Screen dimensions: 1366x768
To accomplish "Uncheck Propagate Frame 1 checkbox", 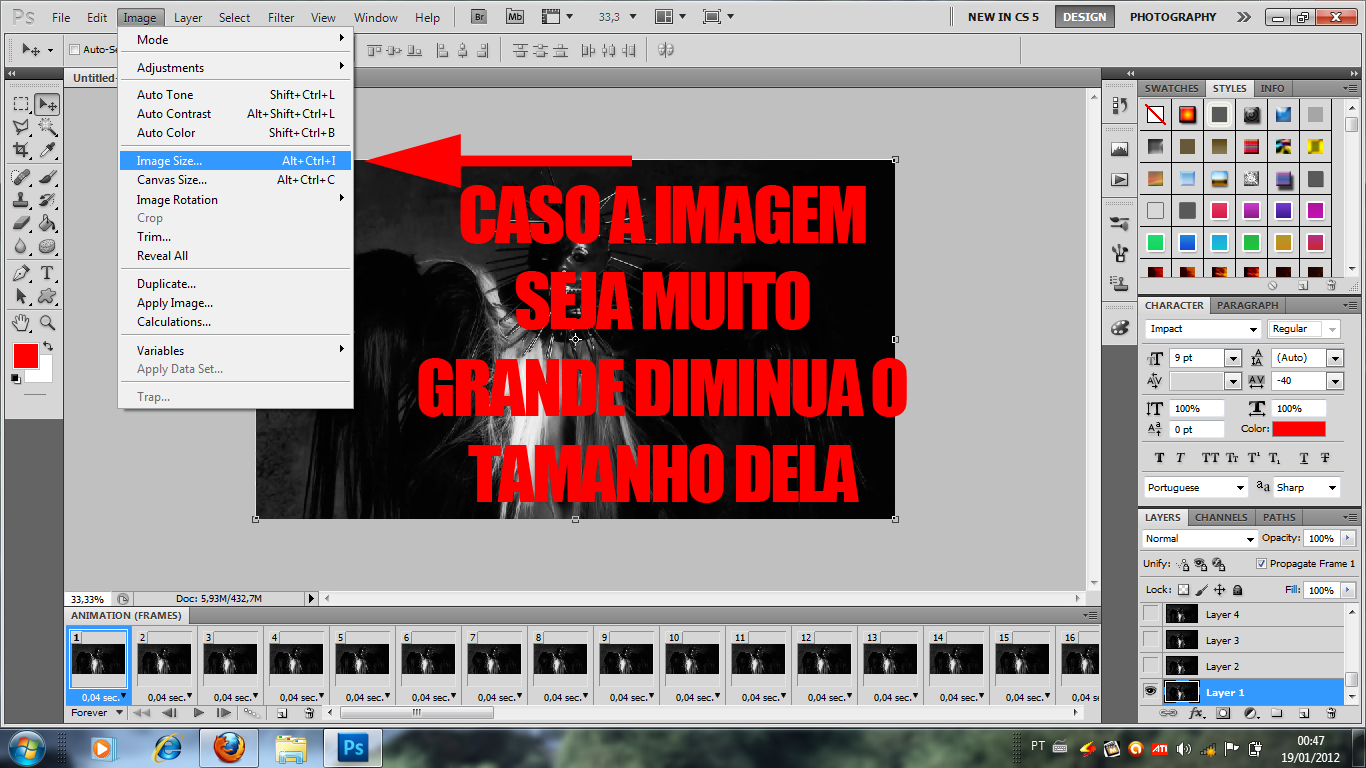I will [x=1261, y=564].
